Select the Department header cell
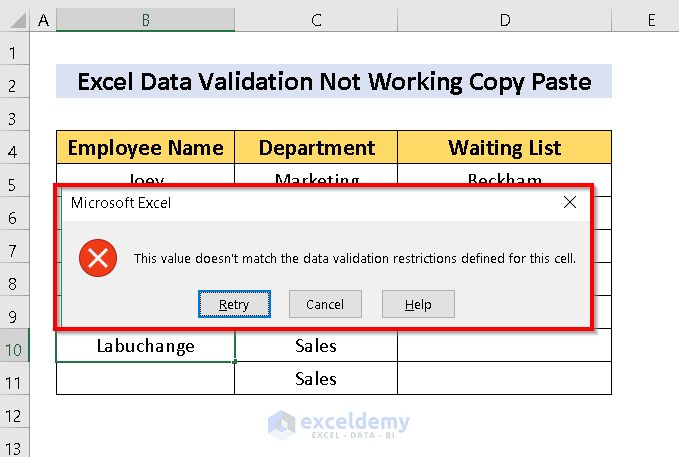The width and height of the screenshot is (679, 457). 316,148
